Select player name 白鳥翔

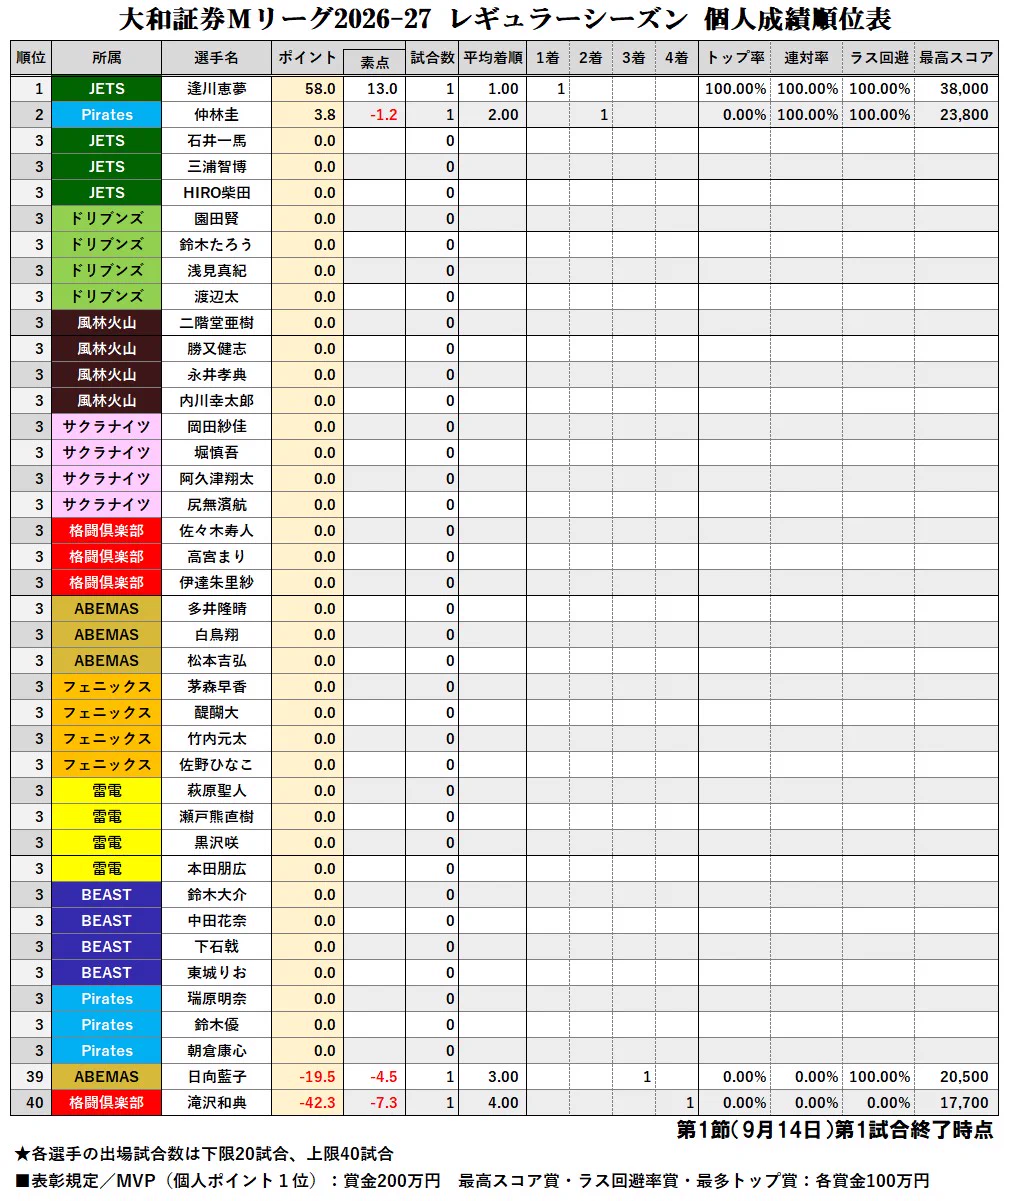(216, 635)
